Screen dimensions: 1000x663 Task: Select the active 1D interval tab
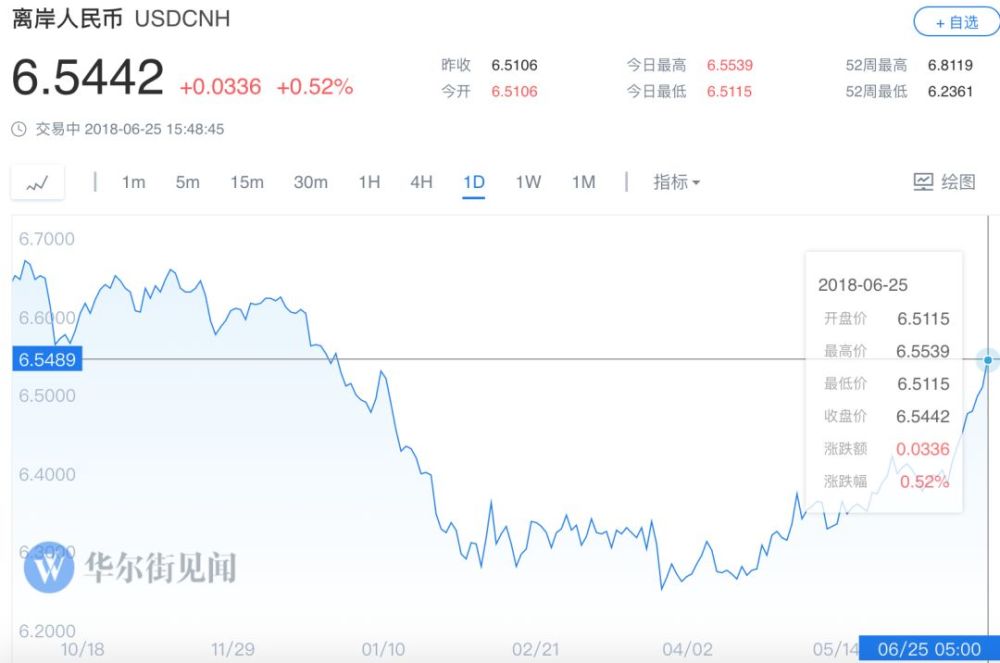tap(473, 182)
